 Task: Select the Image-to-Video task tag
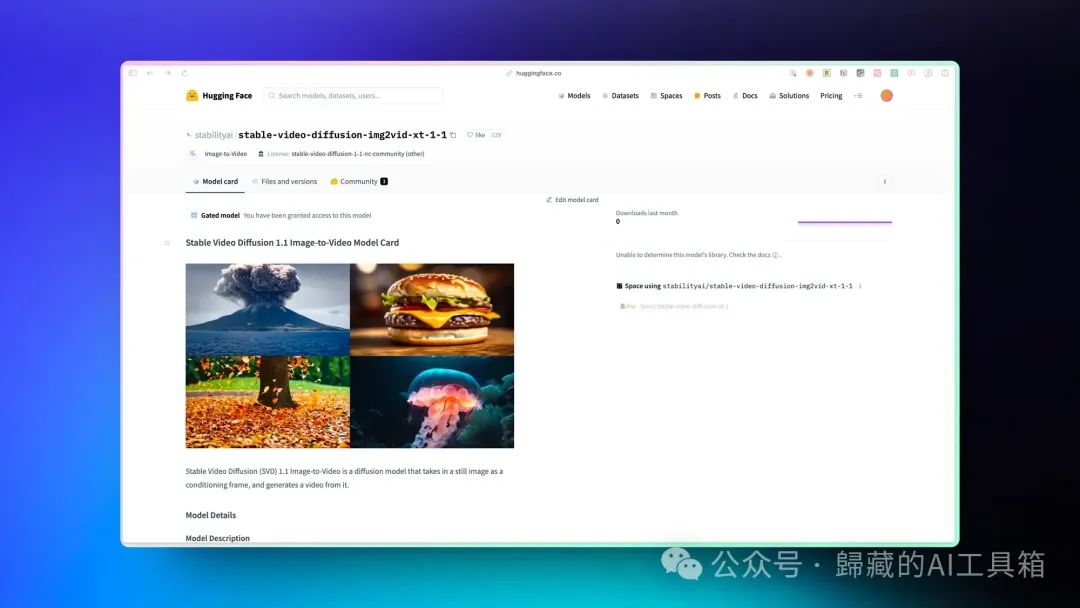pos(218,154)
